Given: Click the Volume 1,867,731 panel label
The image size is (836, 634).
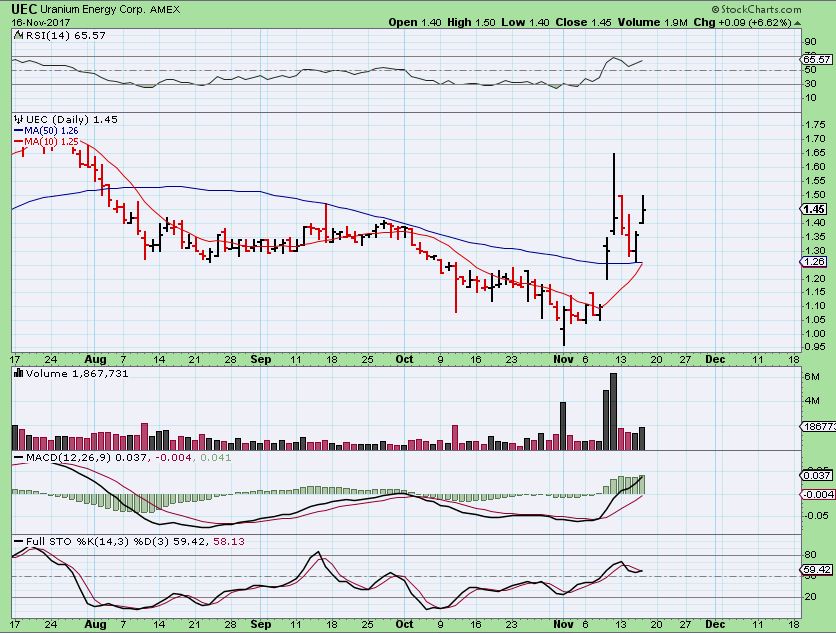Looking at the screenshot, I should 77,373.
